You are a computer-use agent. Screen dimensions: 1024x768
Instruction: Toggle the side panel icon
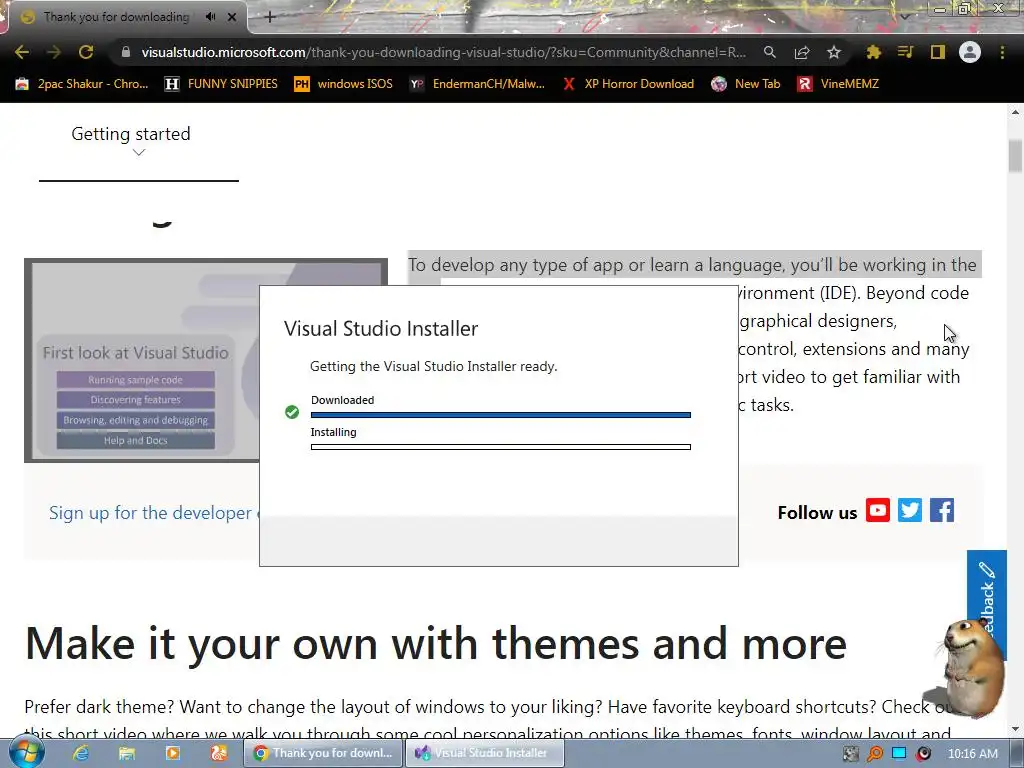[x=938, y=52]
